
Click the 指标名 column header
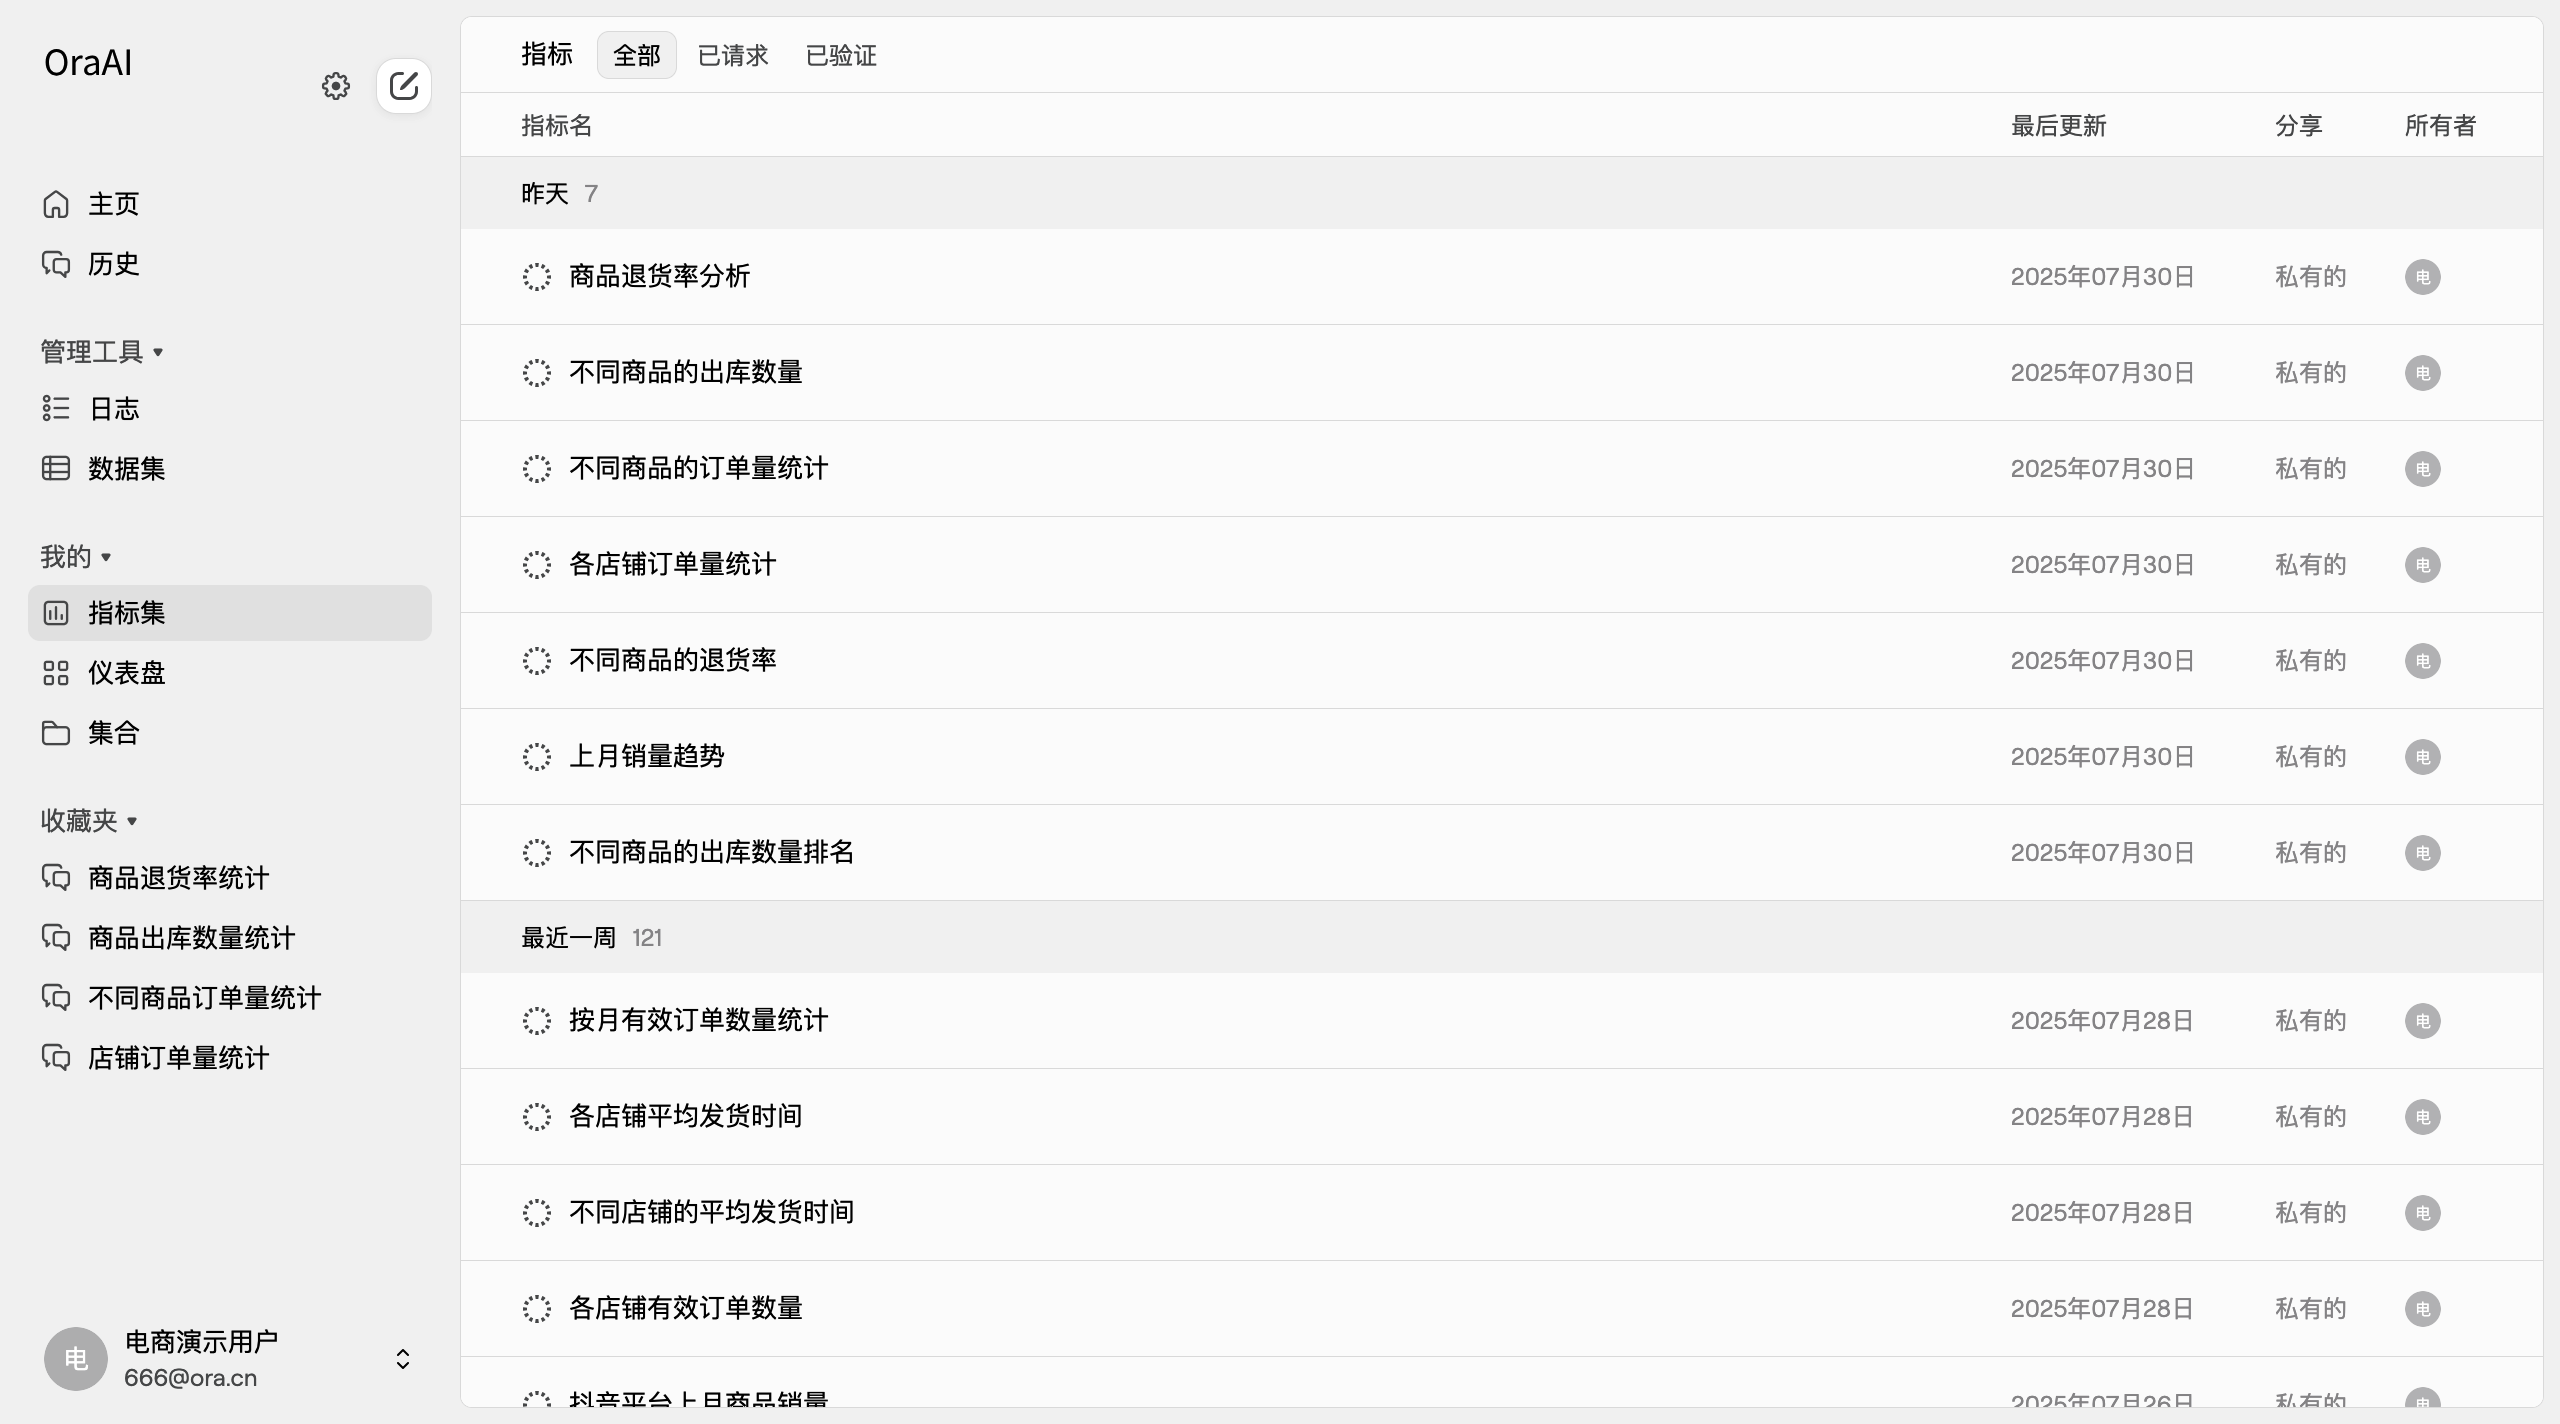point(557,126)
